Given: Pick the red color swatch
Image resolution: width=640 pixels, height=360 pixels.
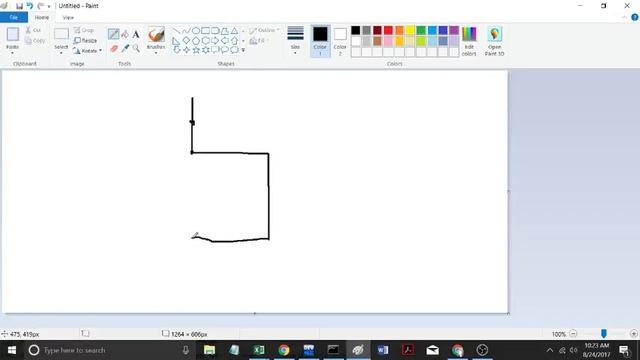Looking at the screenshot, I should pyautogui.click(x=388, y=30).
